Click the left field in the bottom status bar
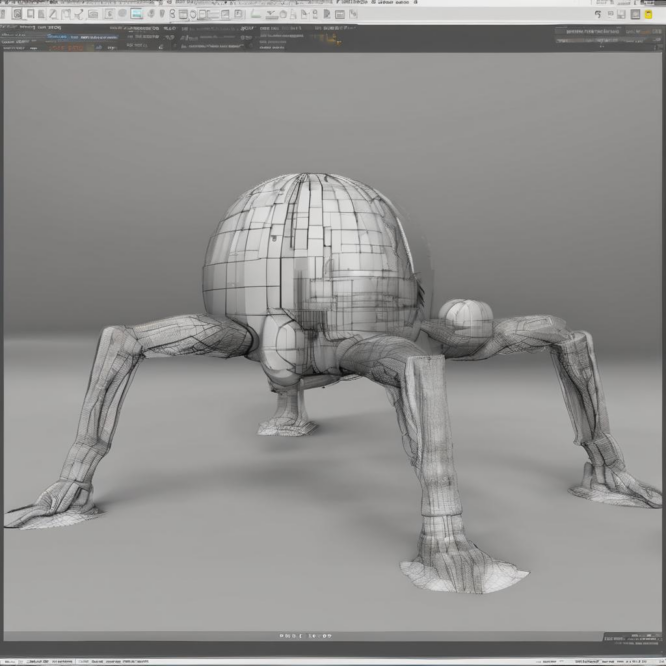This screenshot has width=666, height=666. tap(40, 661)
